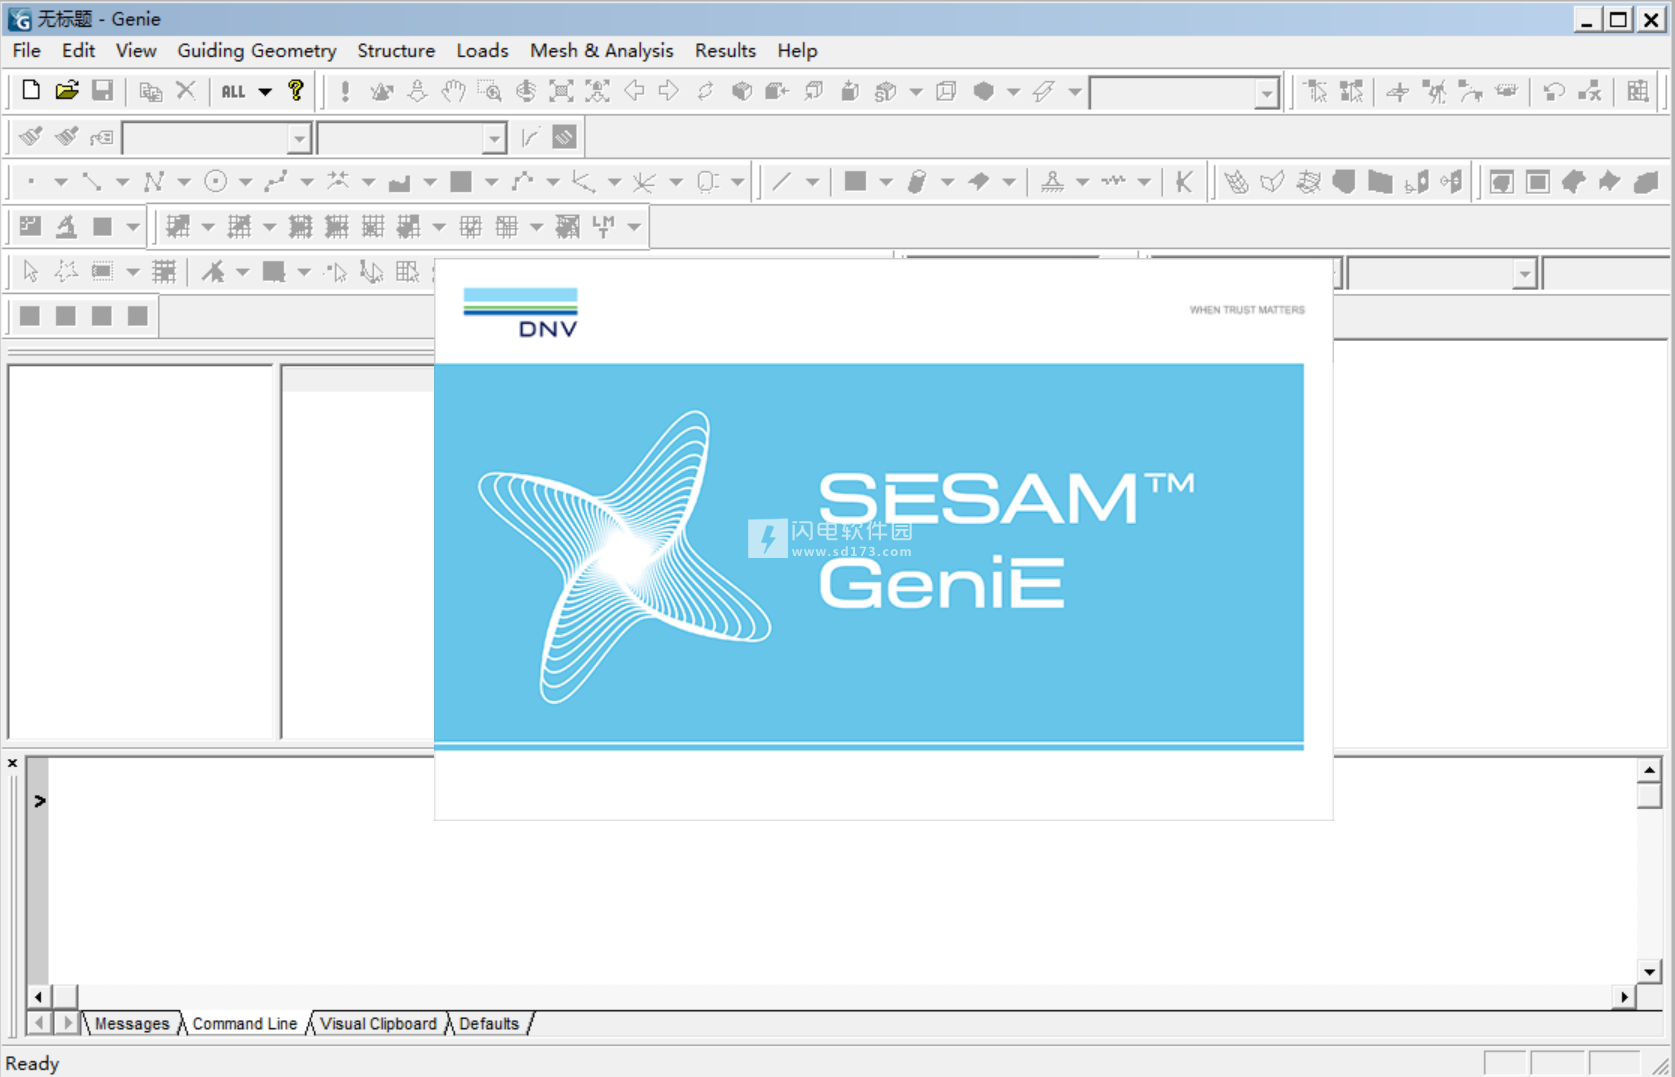Image resolution: width=1675 pixels, height=1077 pixels.
Task: Expand the Guide Line tool dropdown arrow
Action: pos(122,181)
